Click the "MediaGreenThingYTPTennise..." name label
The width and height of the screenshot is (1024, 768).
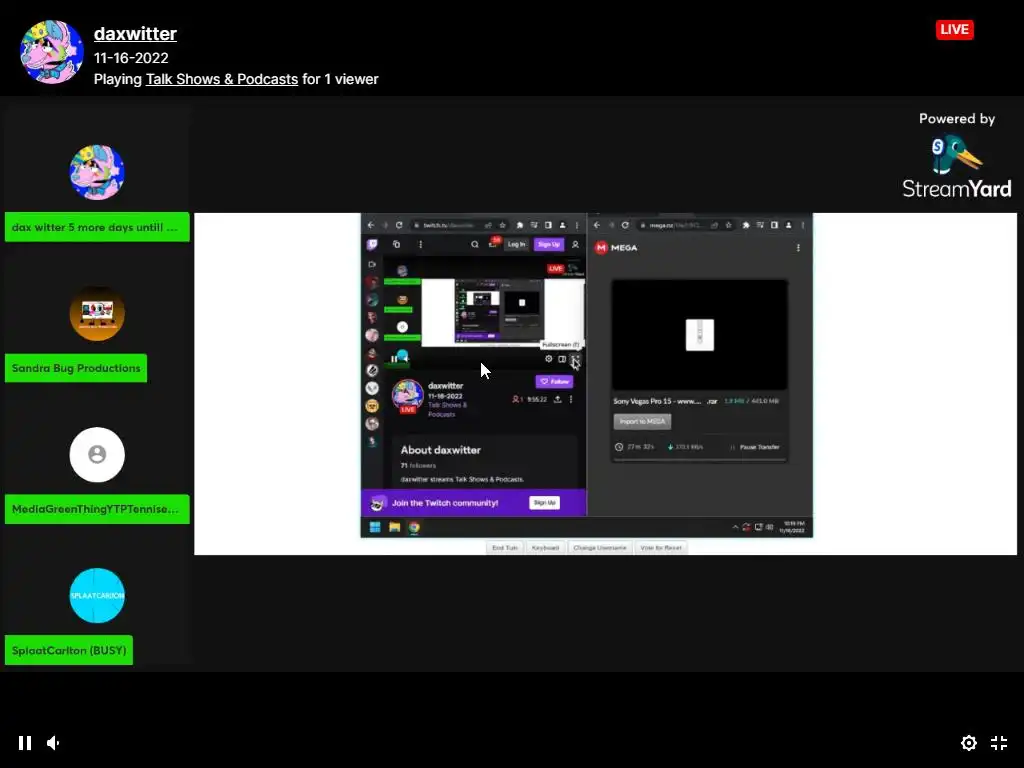97,509
